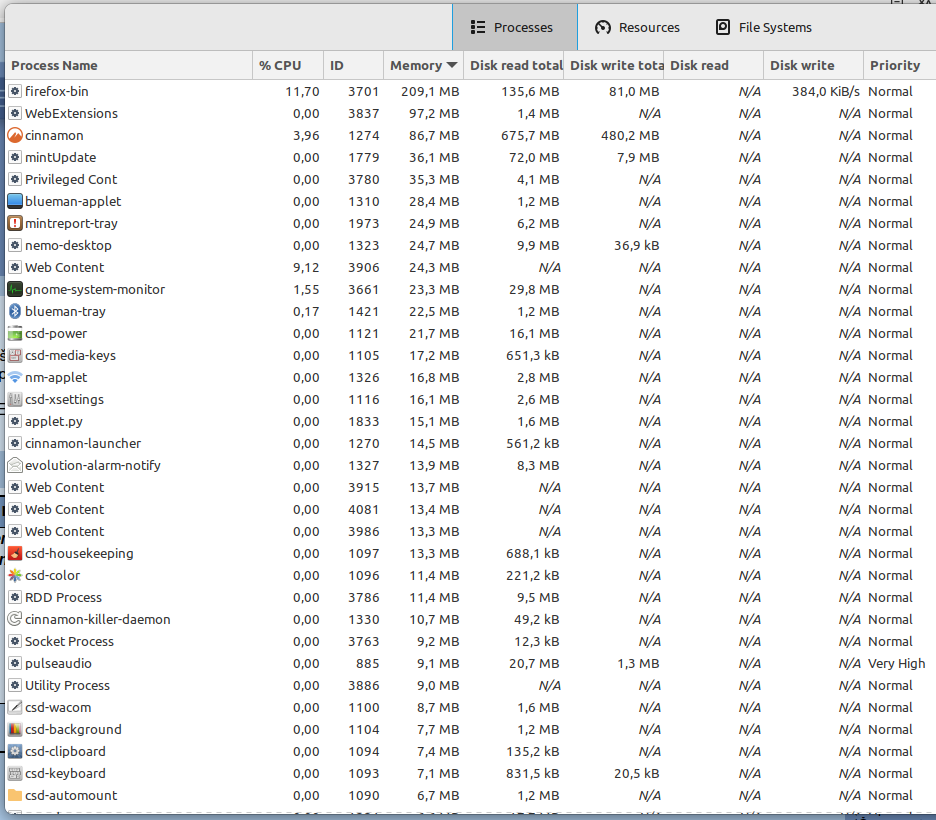Click the cinnamon process icon
Screen dimensions: 936x820
point(15,135)
